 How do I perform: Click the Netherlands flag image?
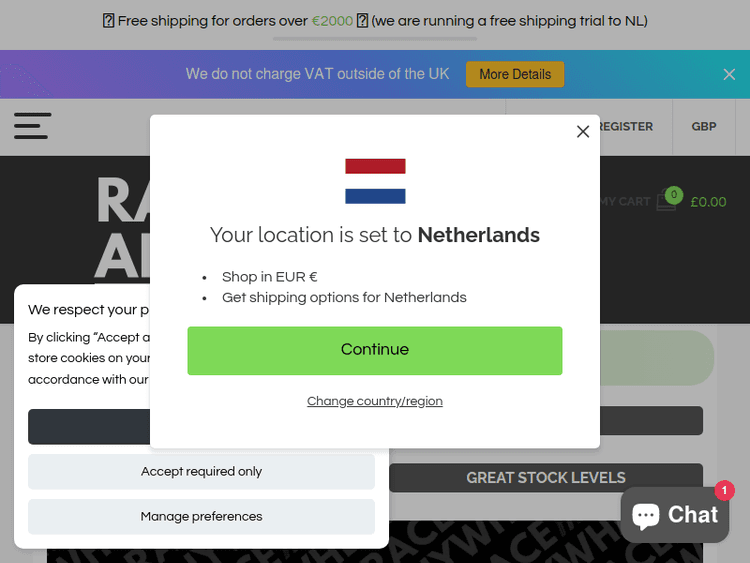coord(375,181)
